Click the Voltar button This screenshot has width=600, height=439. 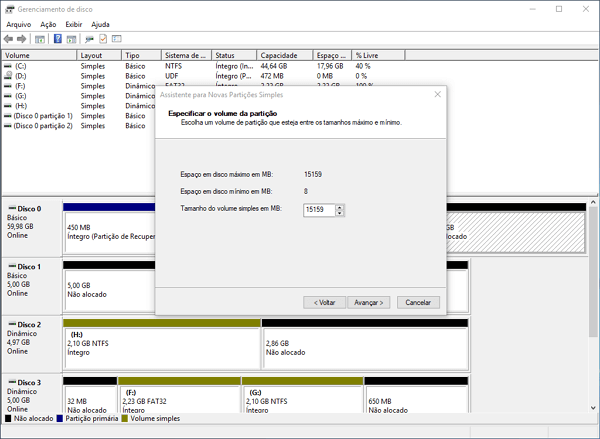pos(324,302)
